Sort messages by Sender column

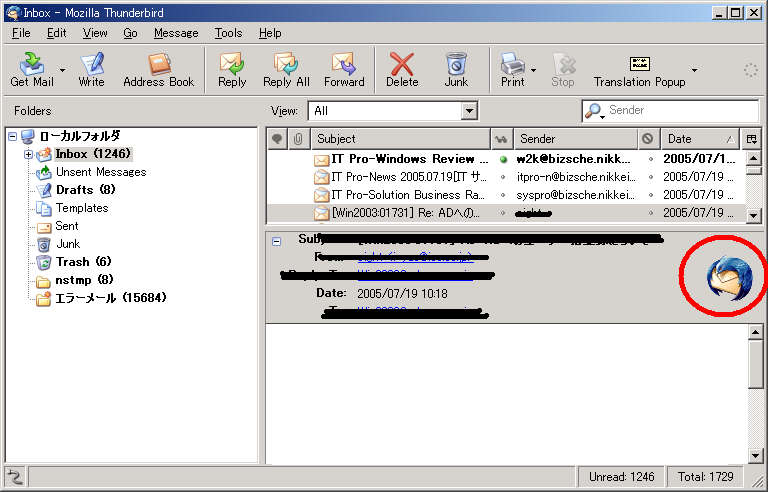click(576, 139)
